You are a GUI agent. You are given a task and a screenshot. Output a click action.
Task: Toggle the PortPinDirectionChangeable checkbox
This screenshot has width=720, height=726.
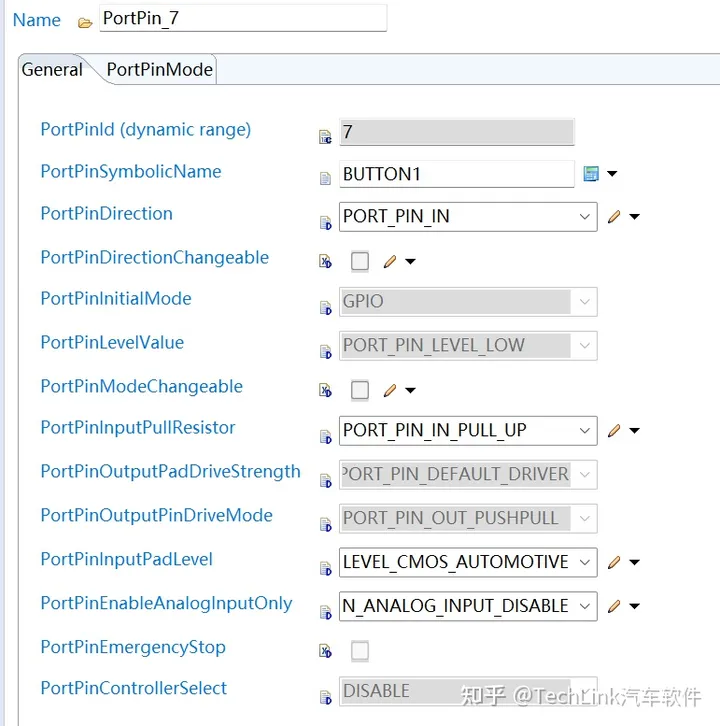tap(360, 261)
